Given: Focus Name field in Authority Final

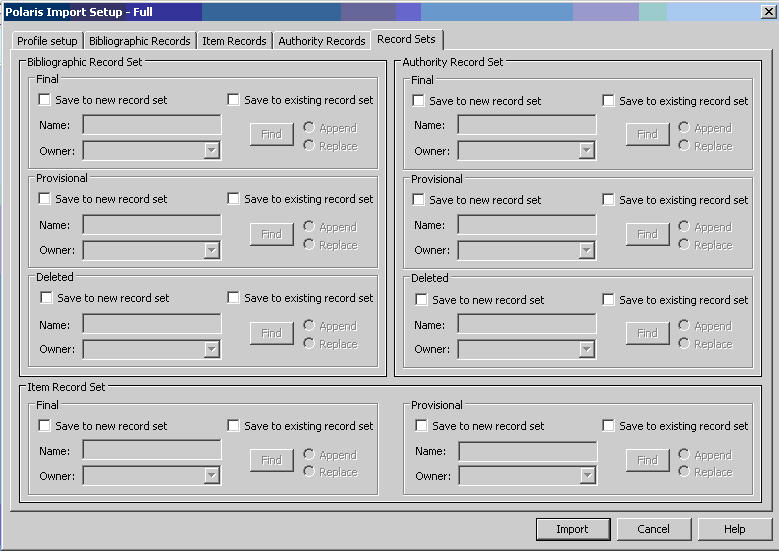Looking at the screenshot, I should pyautogui.click(x=527, y=125).
